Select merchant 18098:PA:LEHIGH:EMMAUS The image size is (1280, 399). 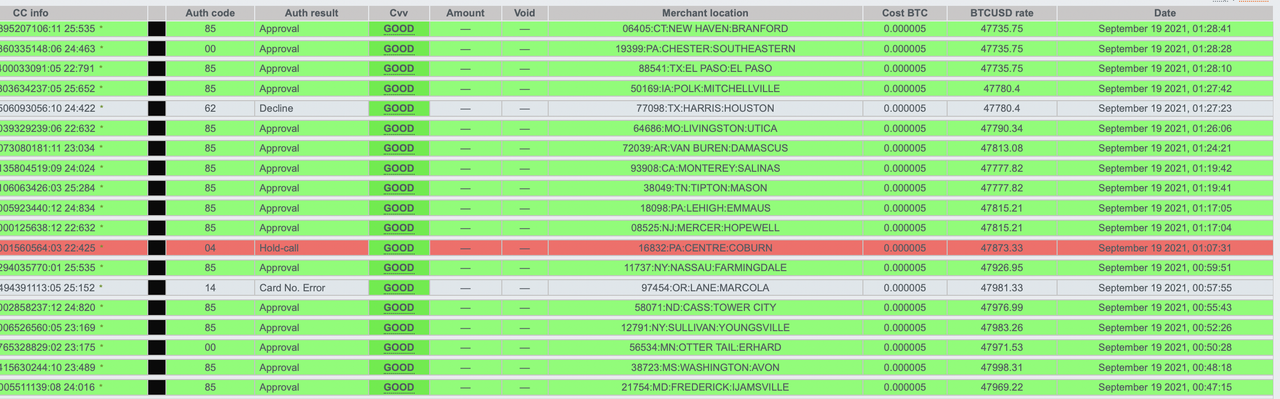coord(705,208)
